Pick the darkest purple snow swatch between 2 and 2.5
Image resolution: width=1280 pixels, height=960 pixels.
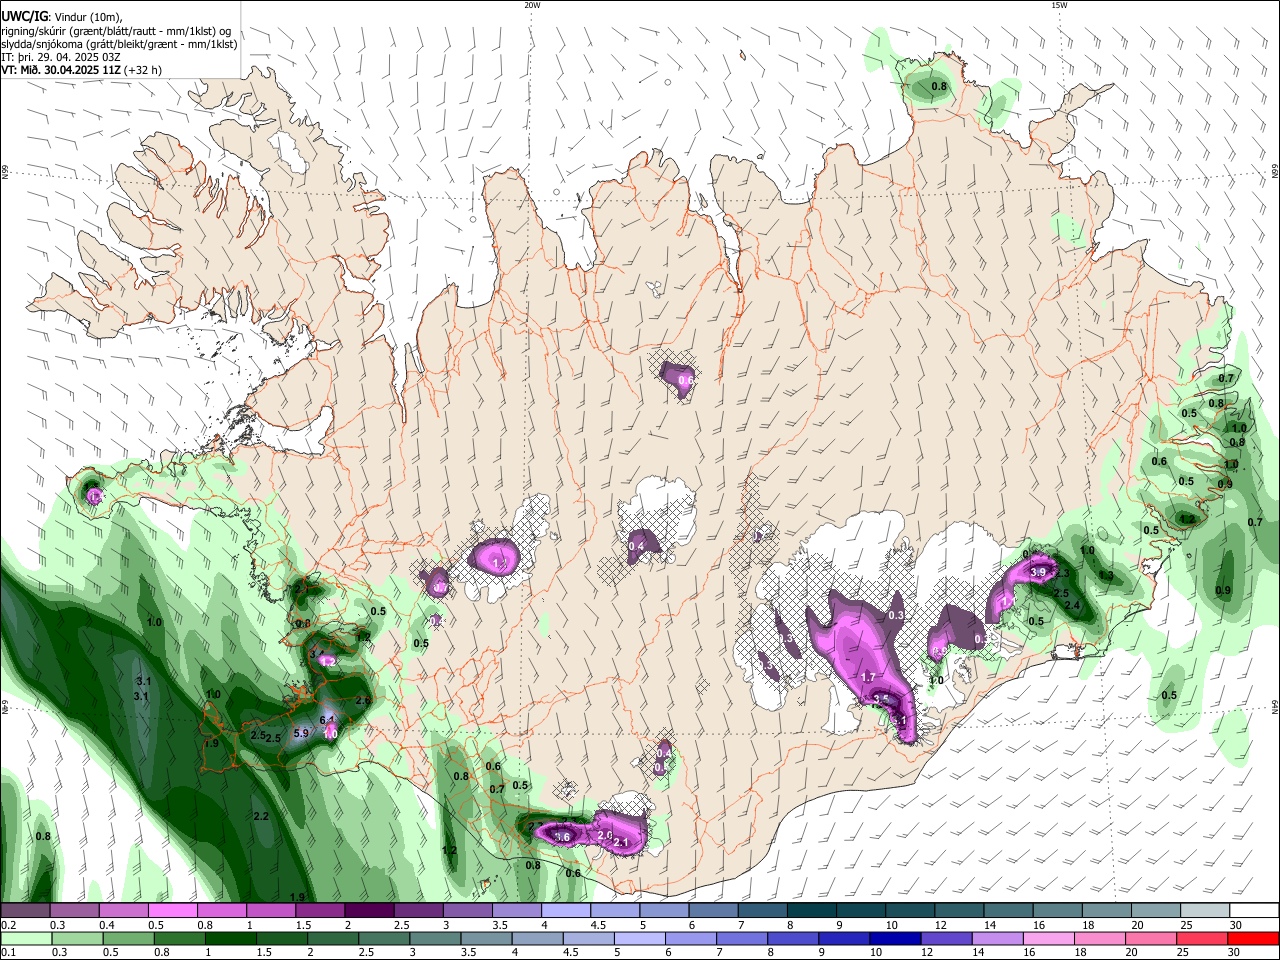coord(368,911)
